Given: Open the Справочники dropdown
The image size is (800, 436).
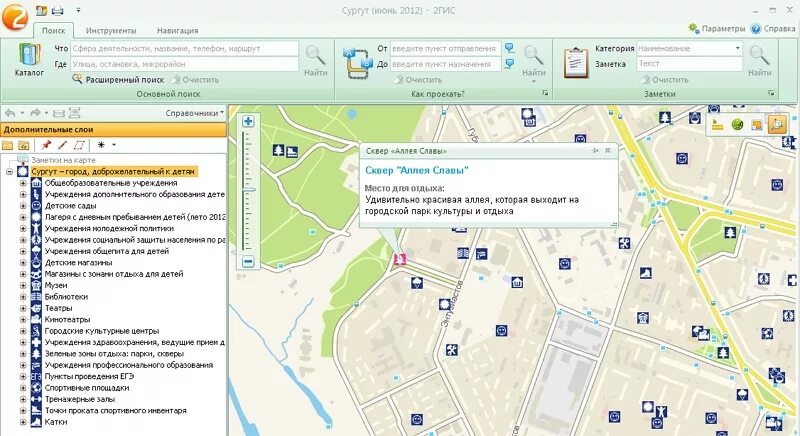Looking at the screenshot, I should point(194,113).
